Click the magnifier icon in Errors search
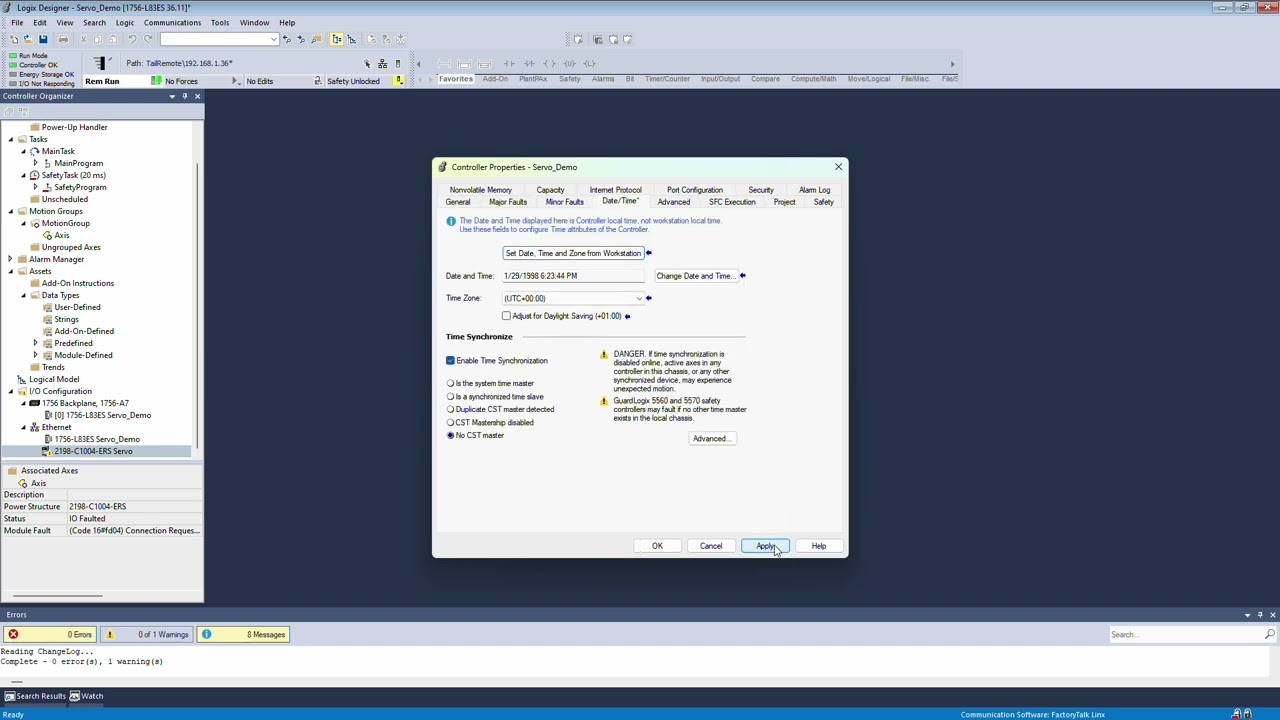 pyautogui.click(x=1270, y=634)
